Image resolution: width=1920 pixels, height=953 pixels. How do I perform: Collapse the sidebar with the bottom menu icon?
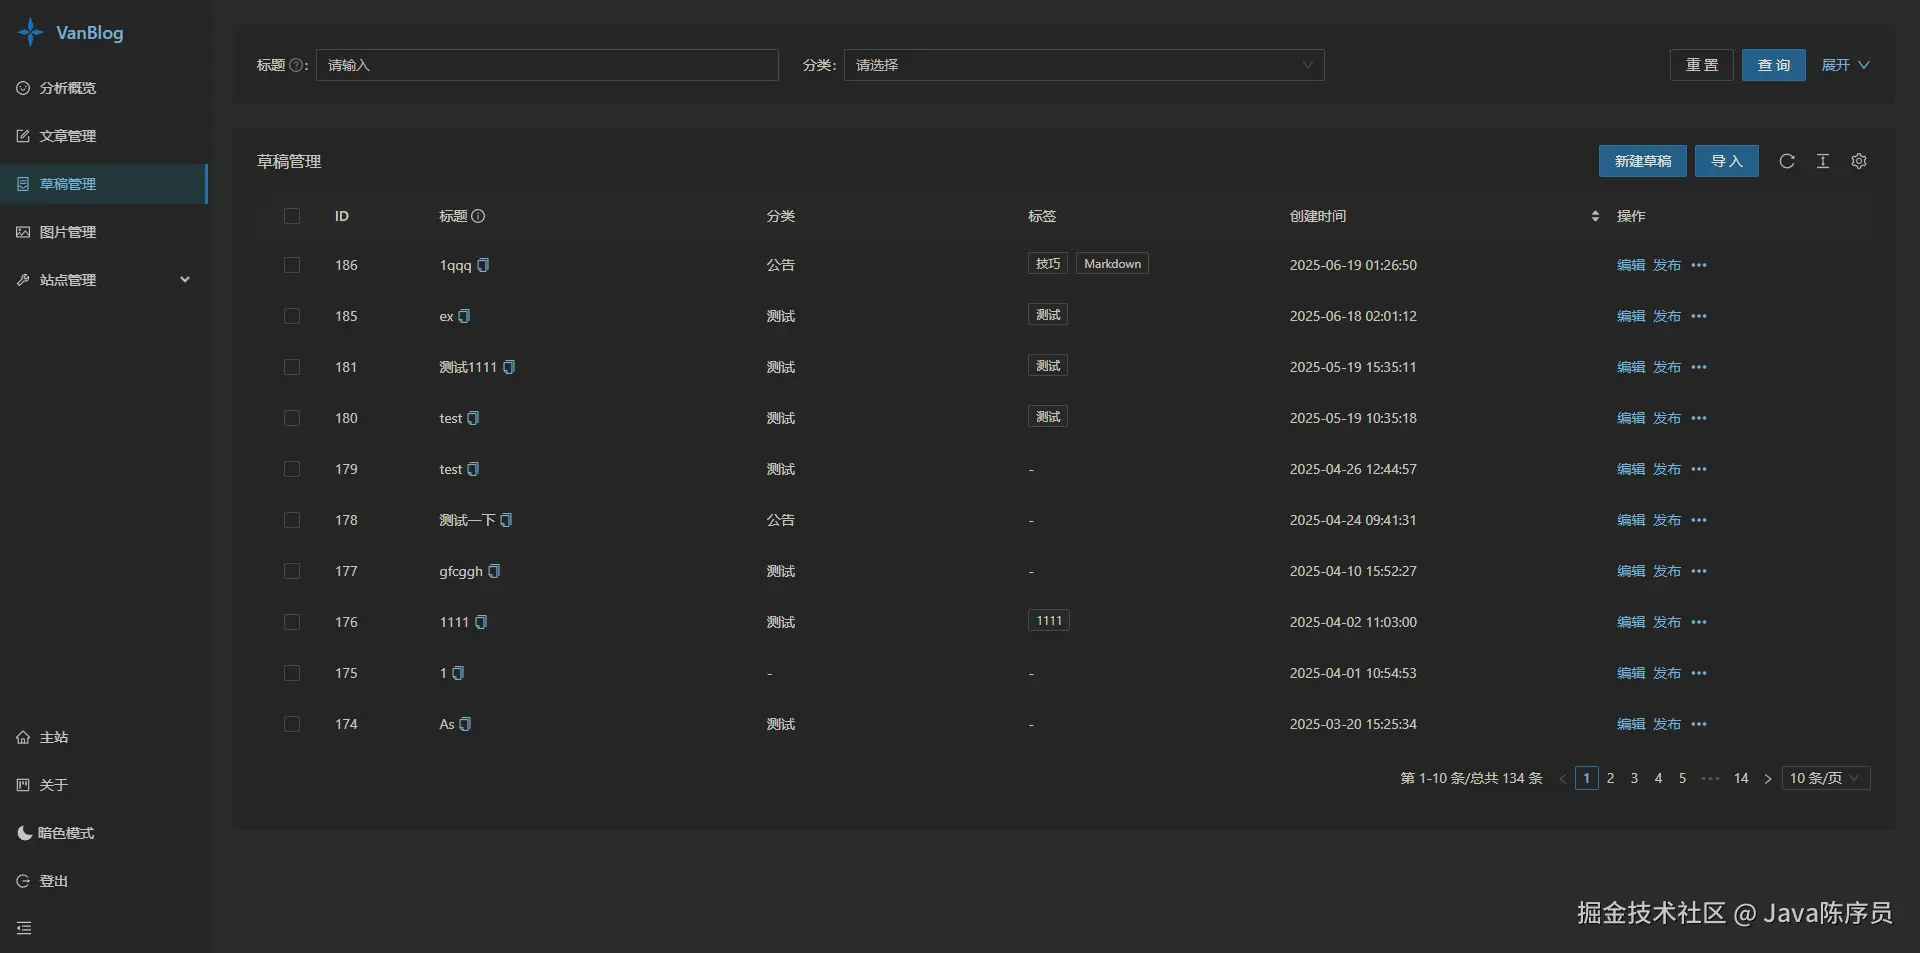[x=24, y=928]
